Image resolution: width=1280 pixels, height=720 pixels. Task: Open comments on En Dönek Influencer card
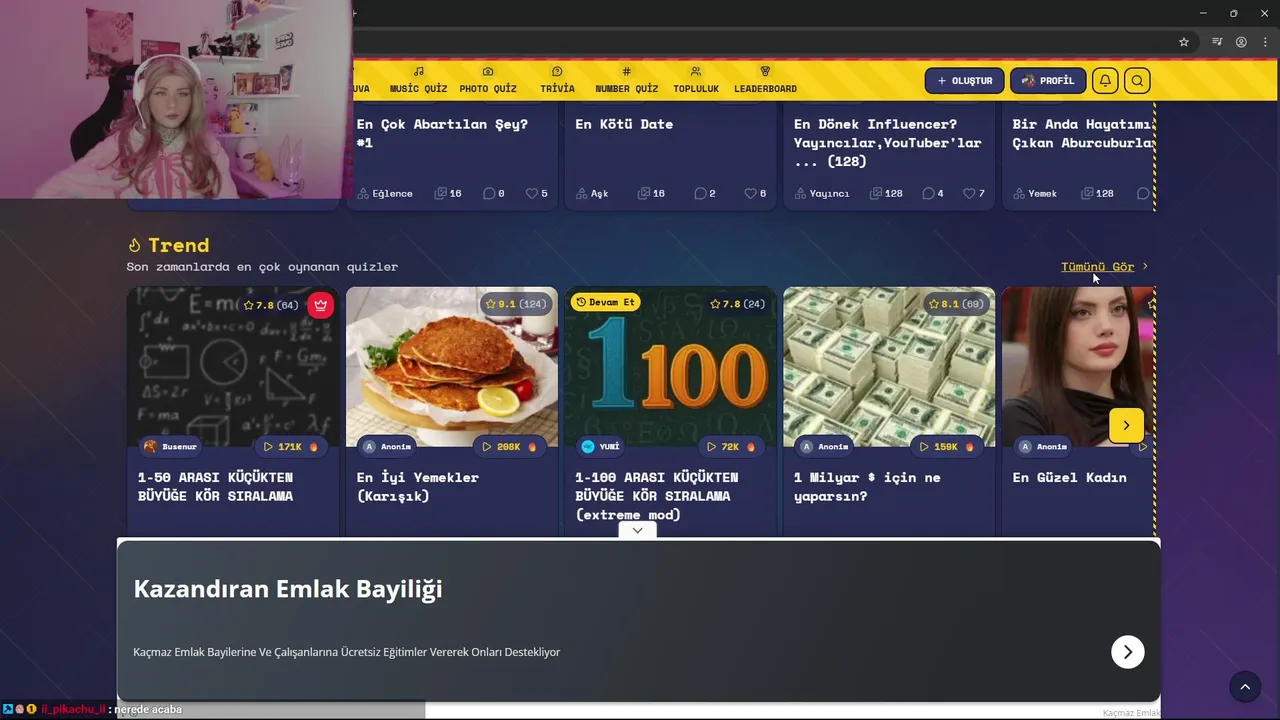click(x=933, y=193)
